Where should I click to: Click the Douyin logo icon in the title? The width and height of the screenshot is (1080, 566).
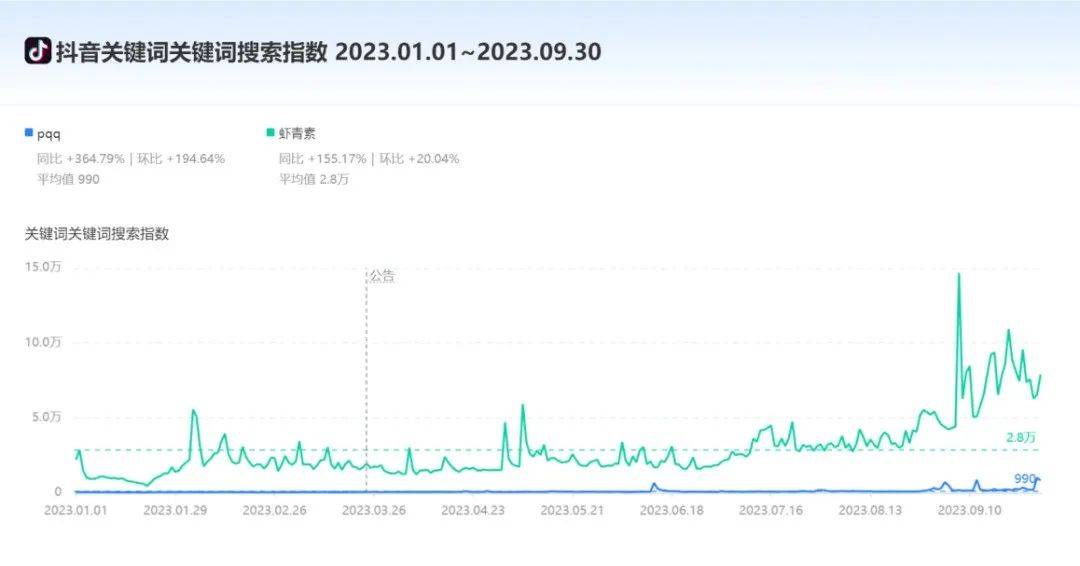pos(37,51)
